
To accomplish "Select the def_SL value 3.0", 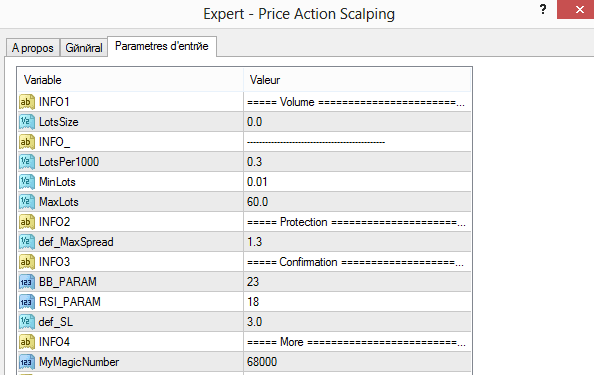I will coord(357,322).
